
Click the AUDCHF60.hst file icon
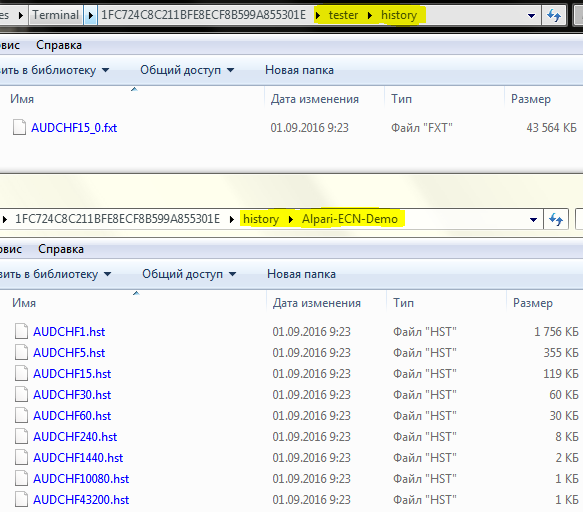coord(22,415)
